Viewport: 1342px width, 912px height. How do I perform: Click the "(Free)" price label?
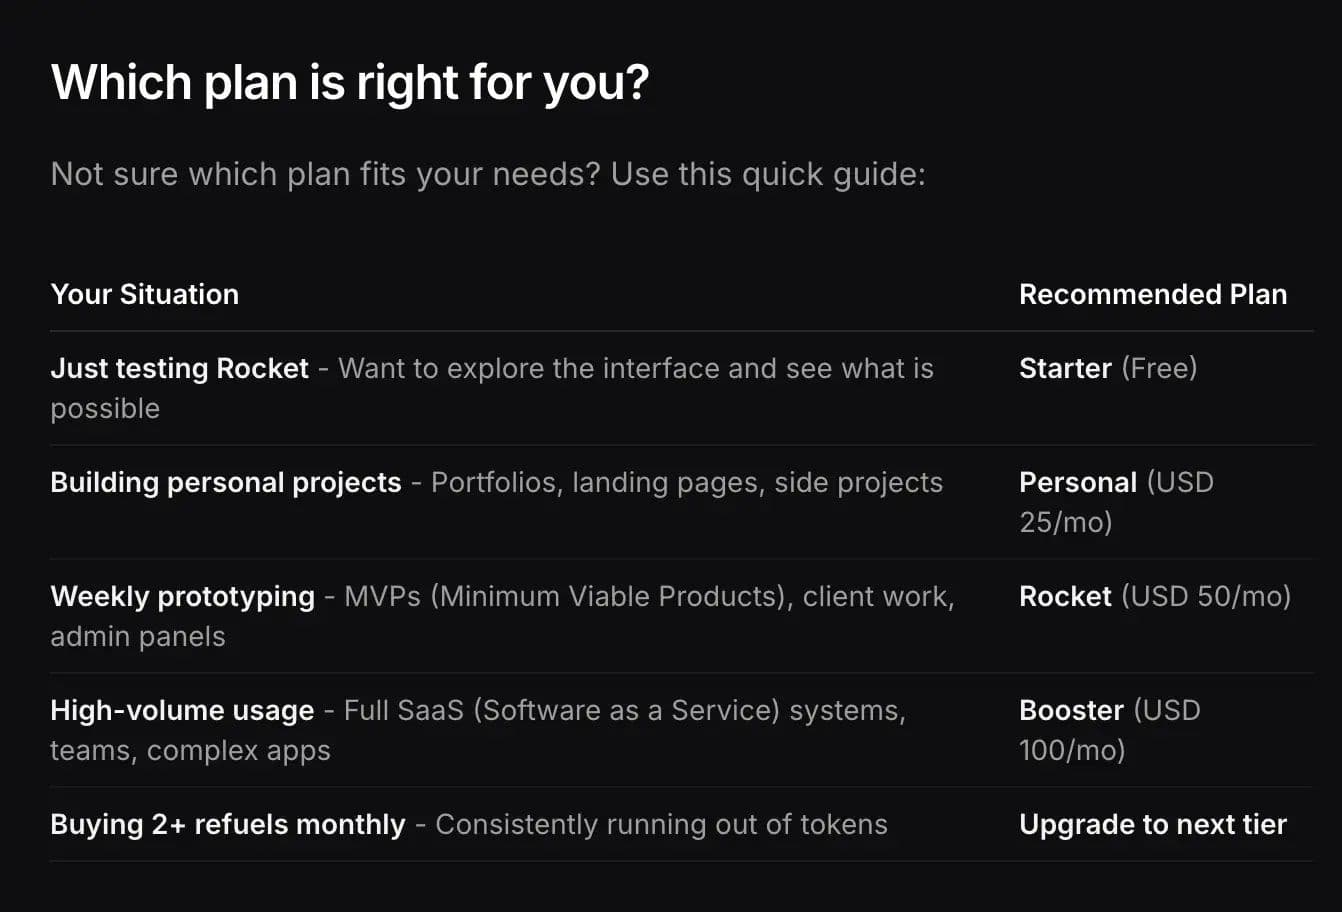coord(1159,368)
